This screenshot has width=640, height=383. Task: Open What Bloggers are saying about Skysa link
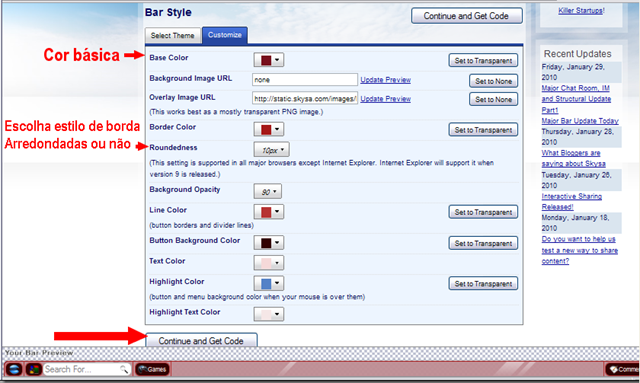573,158
